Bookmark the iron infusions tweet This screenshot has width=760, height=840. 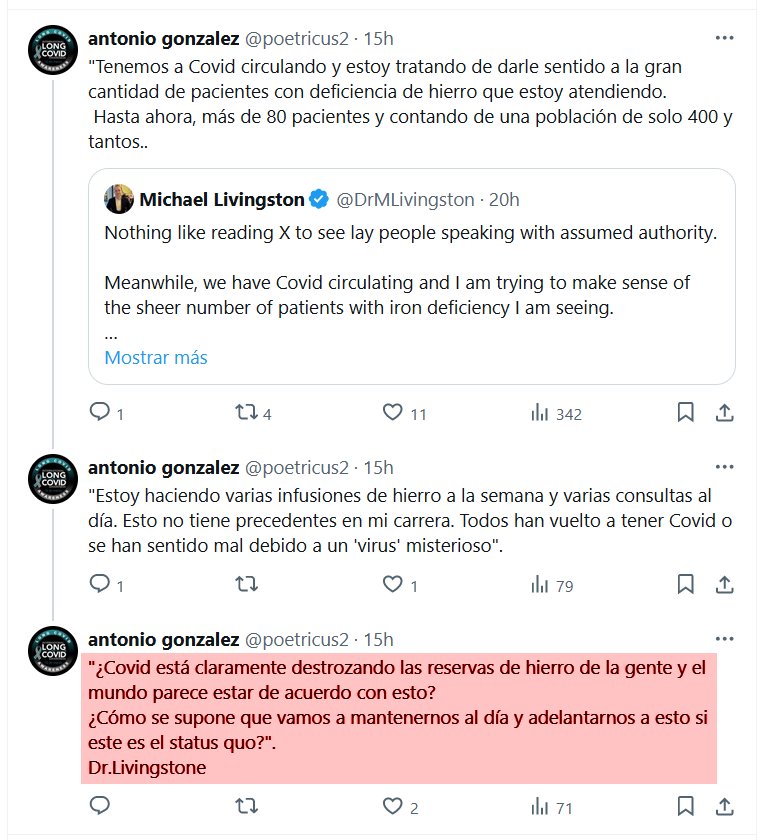686,585
